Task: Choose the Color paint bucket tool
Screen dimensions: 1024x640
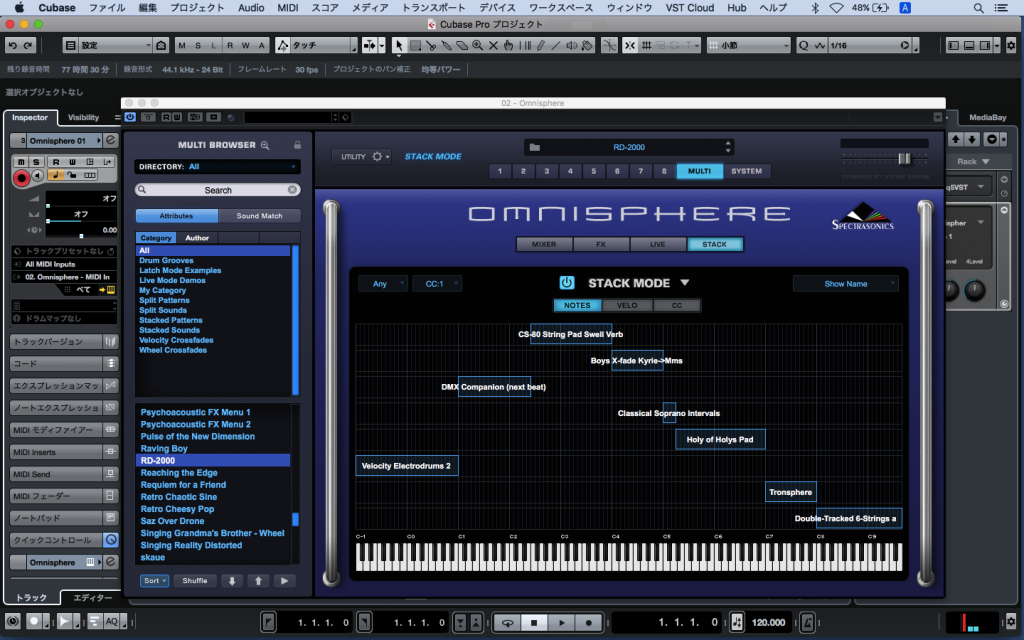Action: click(587, 45)
